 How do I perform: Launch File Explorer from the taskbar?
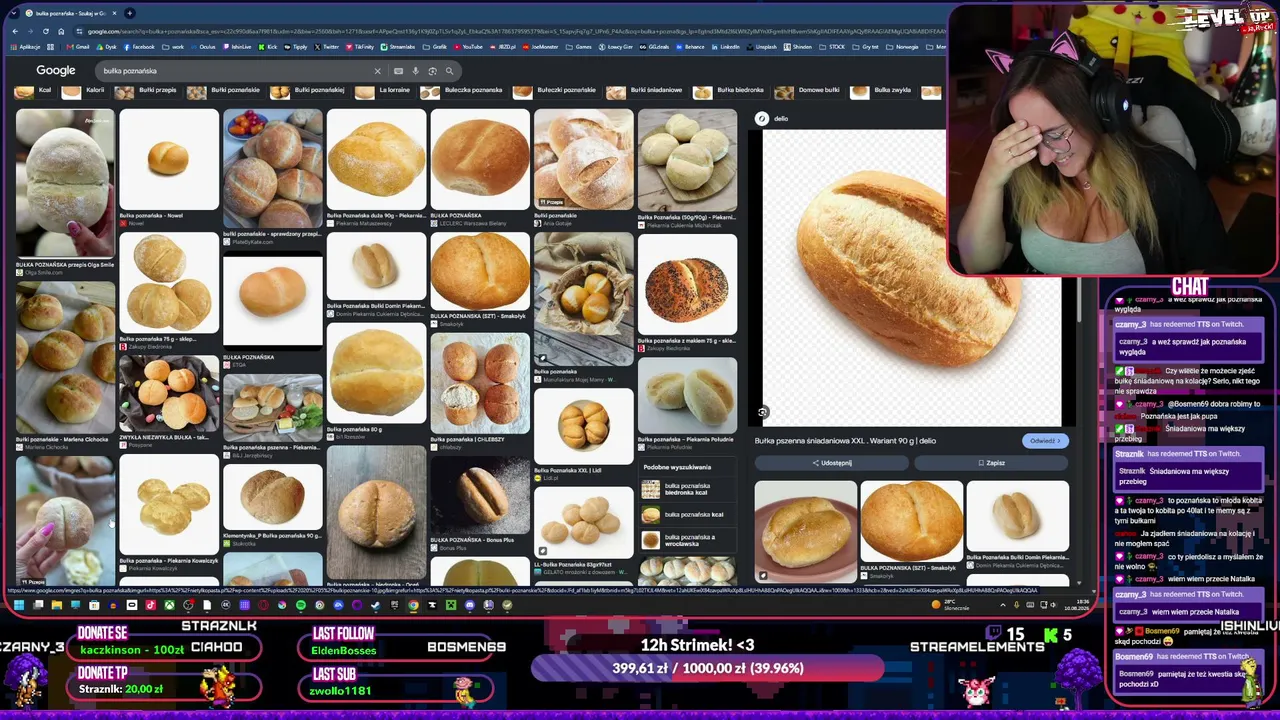point(57,605)
